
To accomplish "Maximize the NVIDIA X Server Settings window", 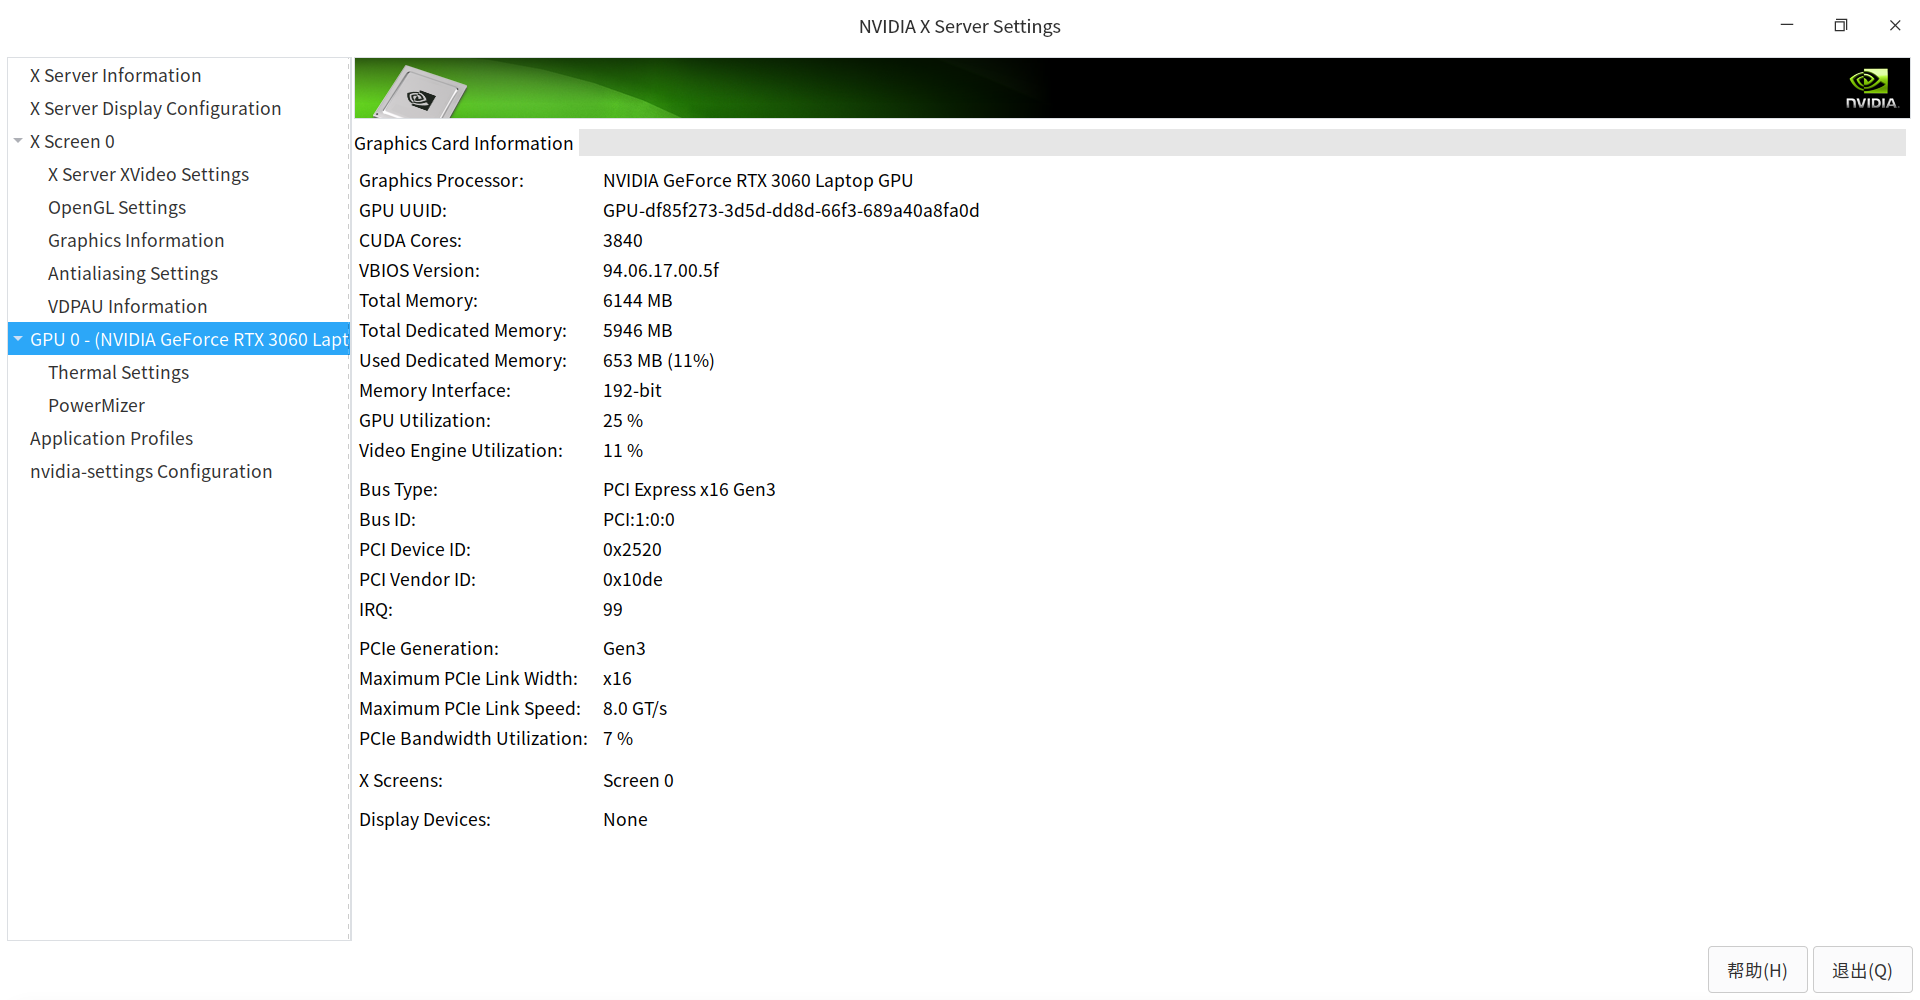I will point(1841,26).
